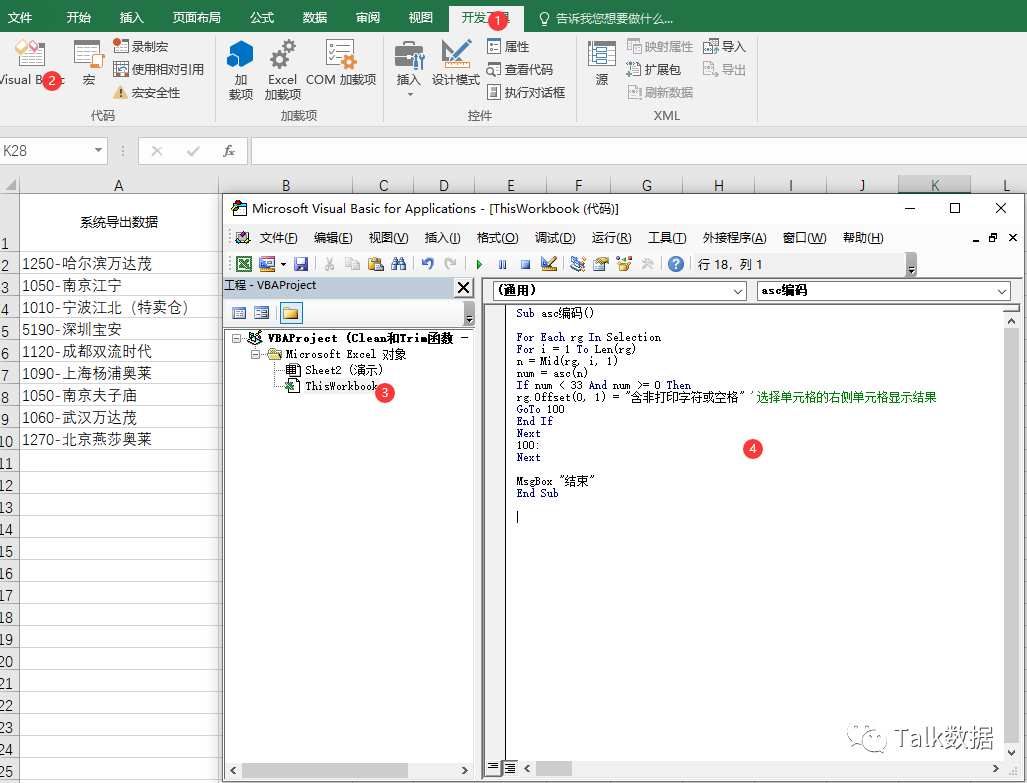This screenshot has width=1027, height=783.
Task: Click the Undo arrow in the VBA toolbar
Action: [428, 264]
